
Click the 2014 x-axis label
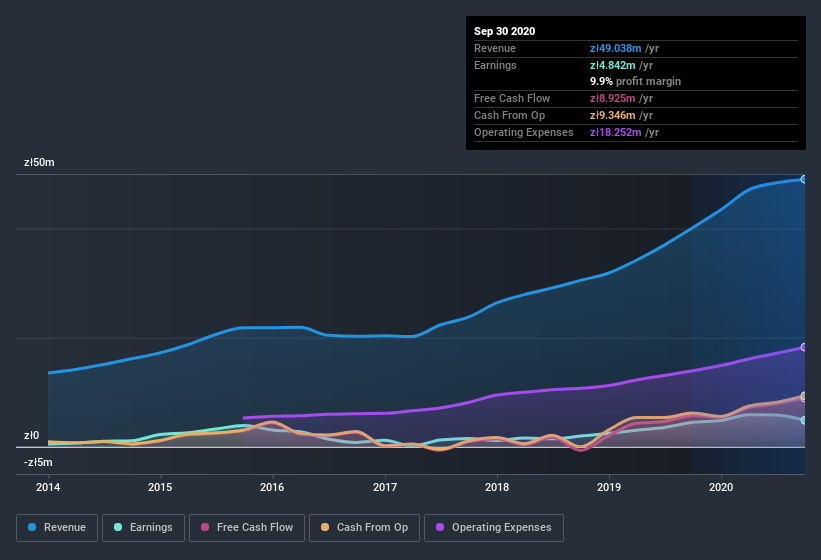click(48, 488)
